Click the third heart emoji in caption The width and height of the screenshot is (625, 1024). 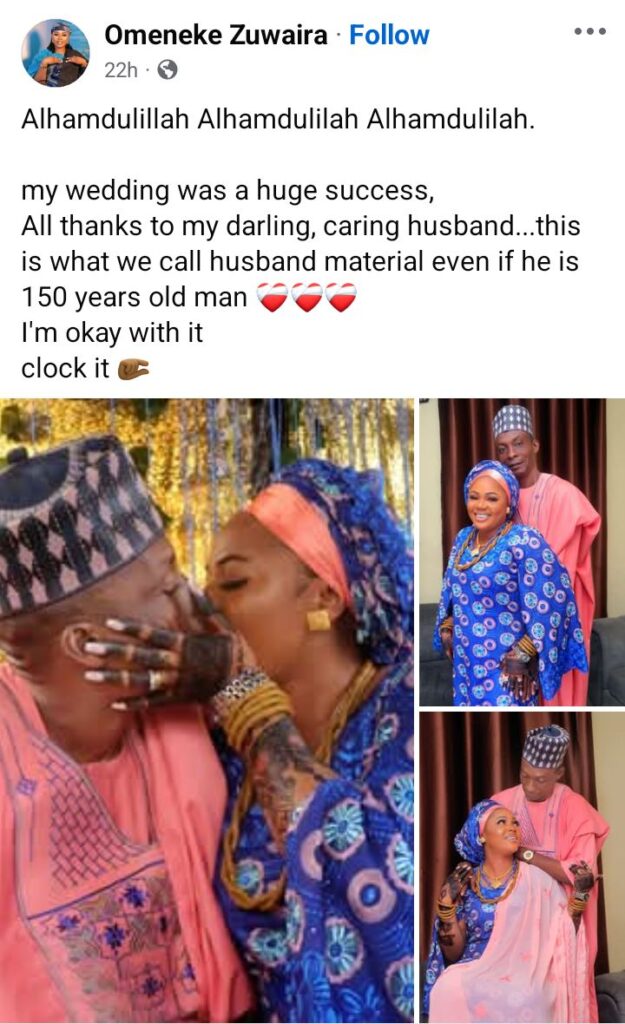point(340,297)
